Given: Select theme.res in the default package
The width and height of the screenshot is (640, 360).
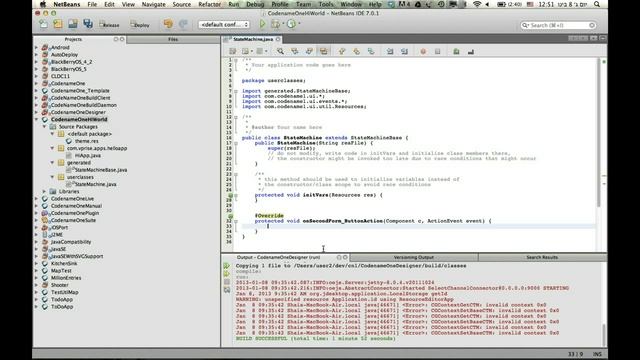Looking at the screenshot, I should 87,141.
